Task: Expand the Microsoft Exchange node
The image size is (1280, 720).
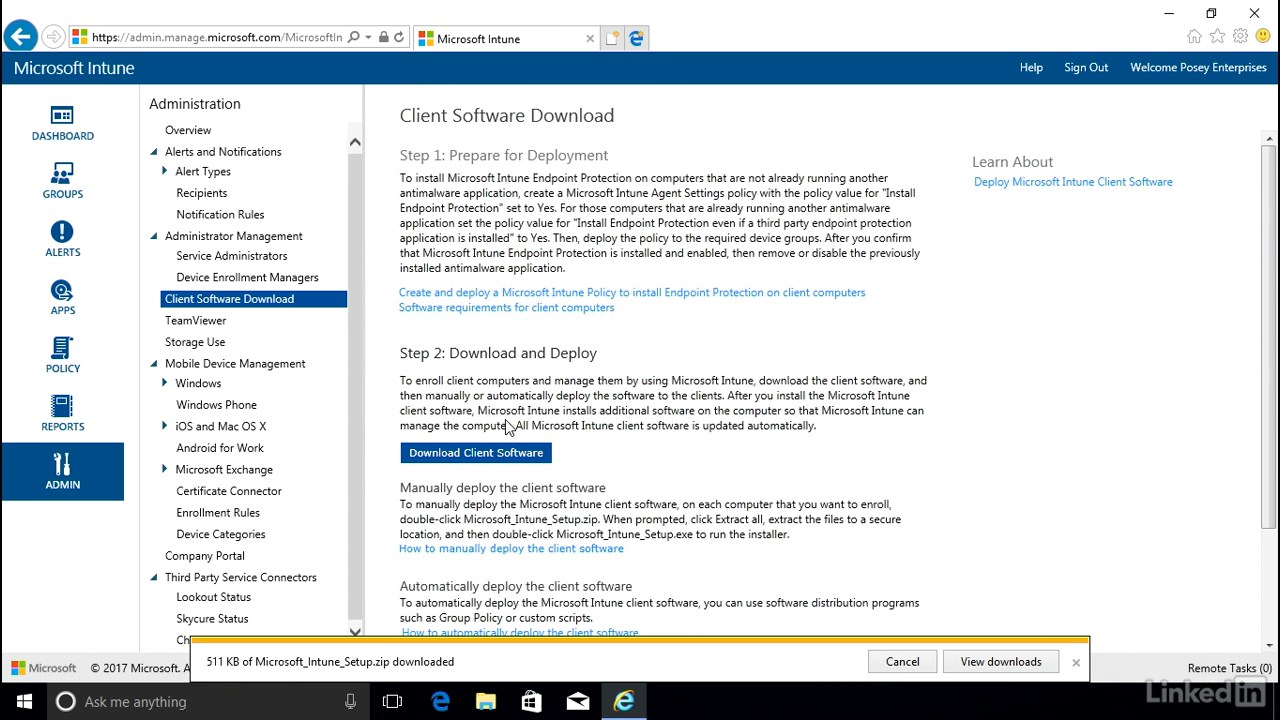Action: (165, 469)
